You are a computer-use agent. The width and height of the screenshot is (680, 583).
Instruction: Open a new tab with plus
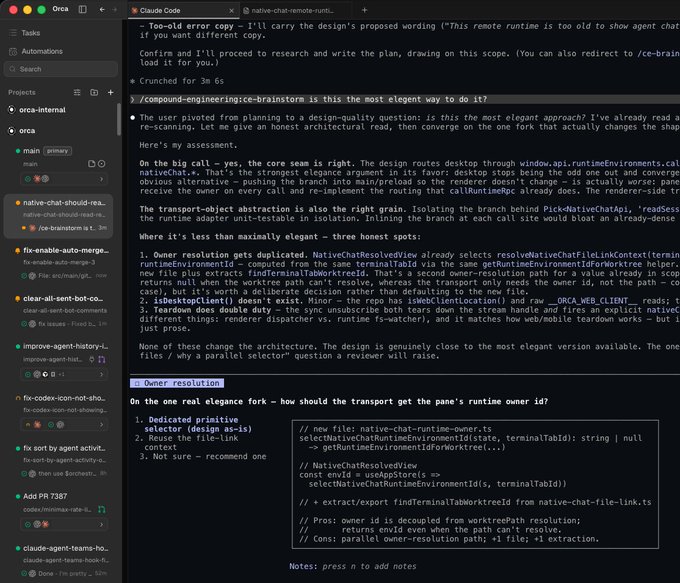(x=364, y=10)
